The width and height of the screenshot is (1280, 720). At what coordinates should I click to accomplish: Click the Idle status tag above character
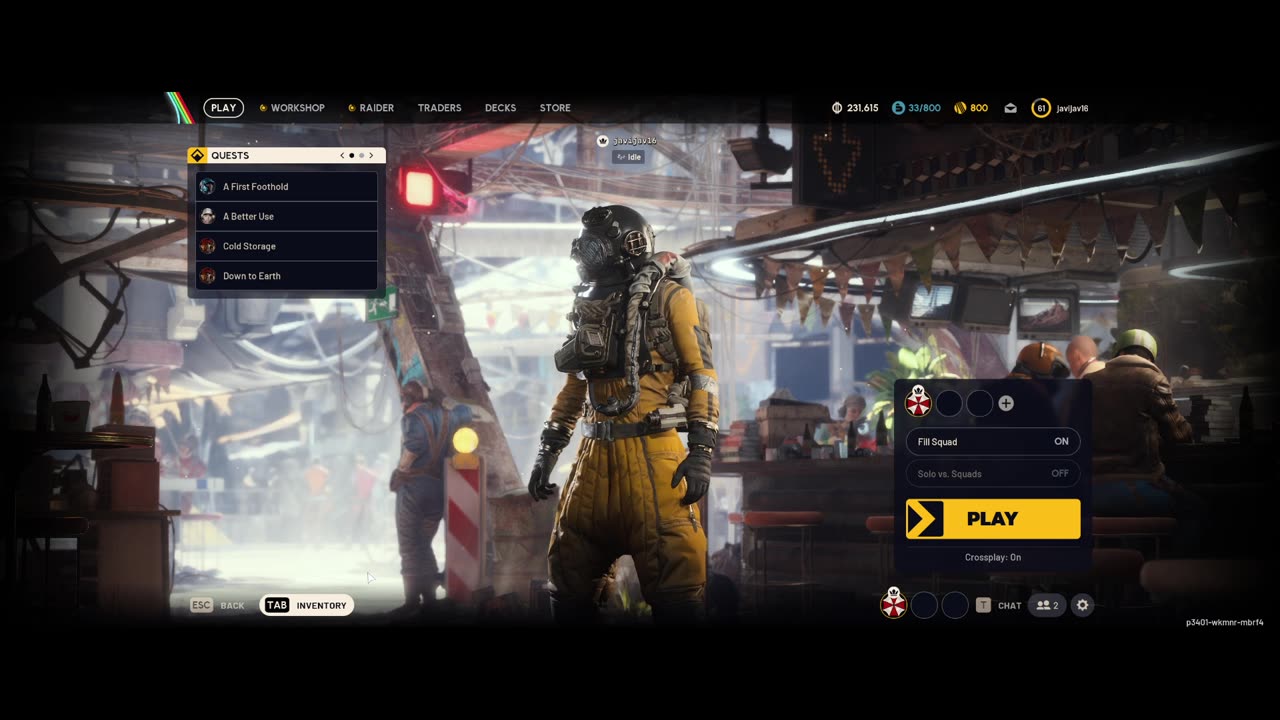pyautogui.click(x=629, y=157)
